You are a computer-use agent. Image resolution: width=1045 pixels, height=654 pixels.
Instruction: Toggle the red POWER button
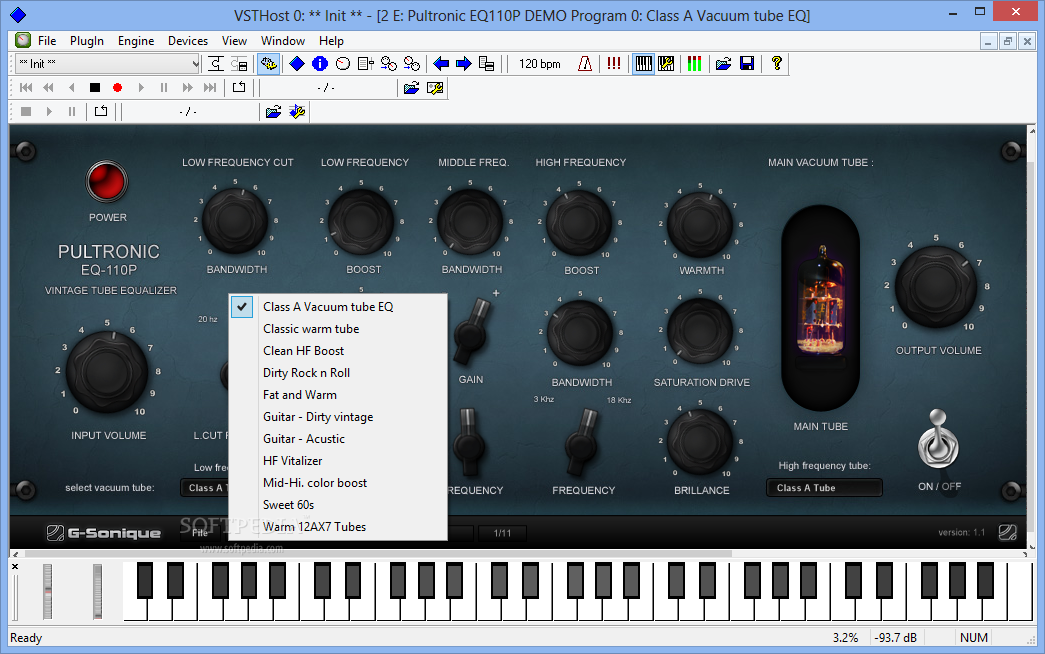point(107,181)
